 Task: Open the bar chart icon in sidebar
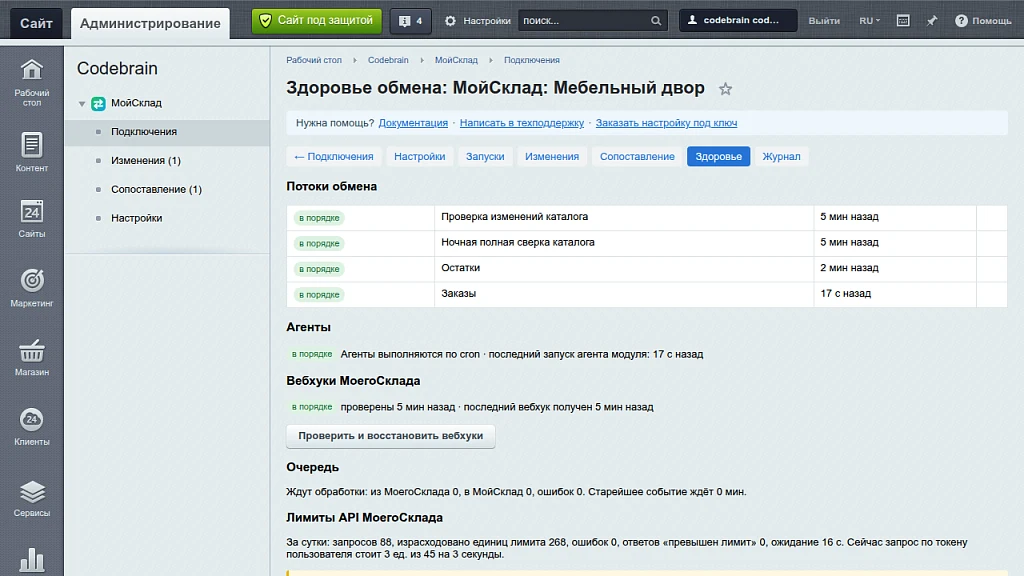[31, 560]
